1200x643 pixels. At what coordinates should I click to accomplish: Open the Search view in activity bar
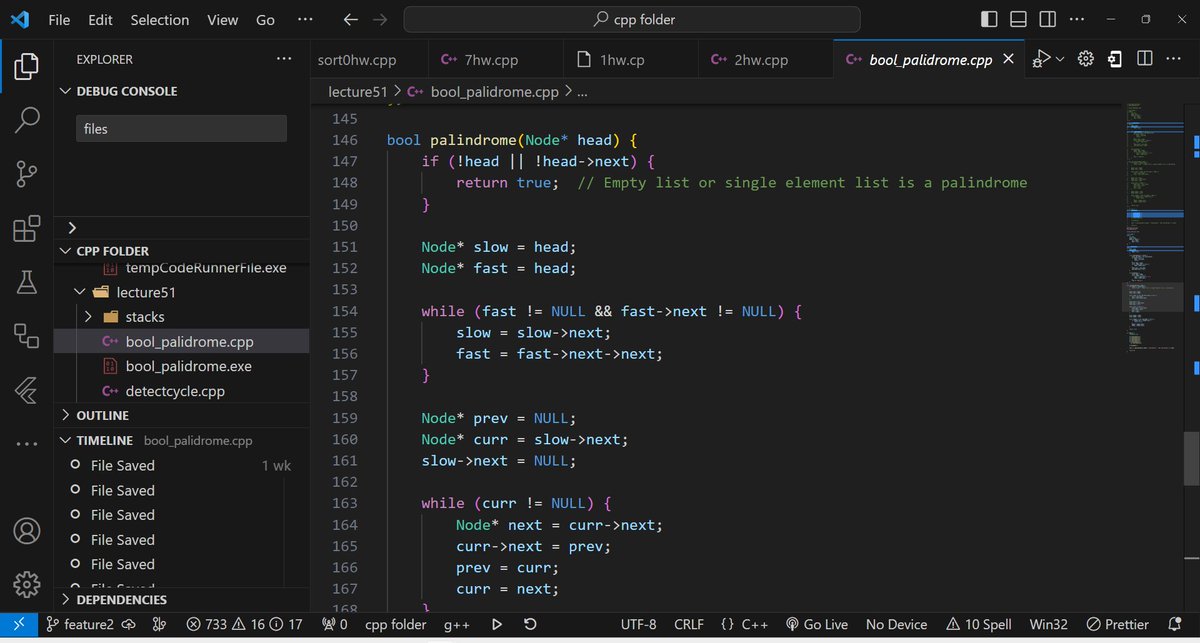point(27,120)
